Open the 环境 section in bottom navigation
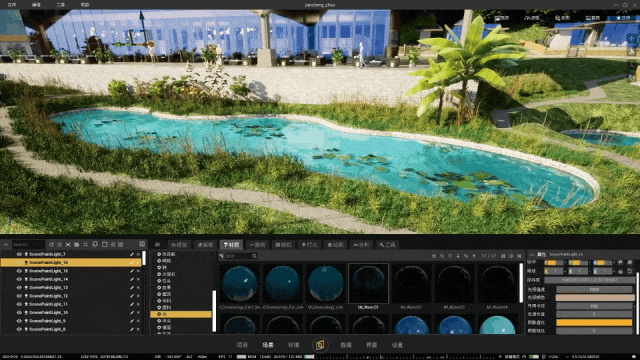The height and width of the screenshot is (360, 640). 293,345
